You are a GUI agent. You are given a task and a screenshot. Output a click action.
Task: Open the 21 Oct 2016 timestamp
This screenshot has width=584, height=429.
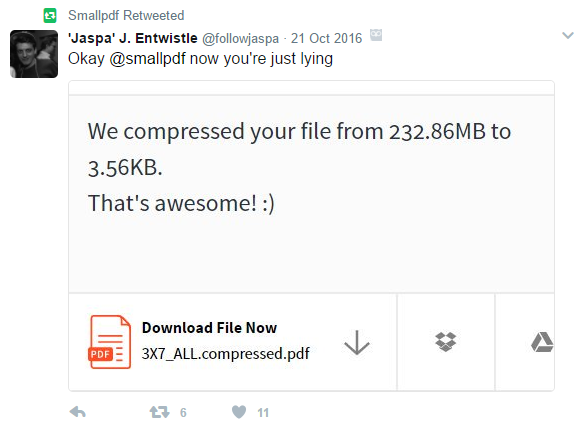tap(326, 38)
